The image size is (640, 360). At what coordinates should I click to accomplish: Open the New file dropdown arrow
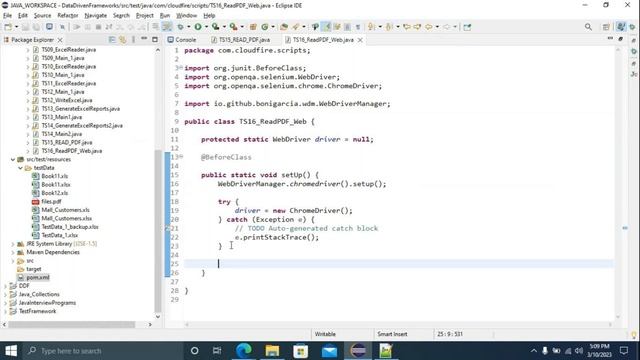(16, 27)
